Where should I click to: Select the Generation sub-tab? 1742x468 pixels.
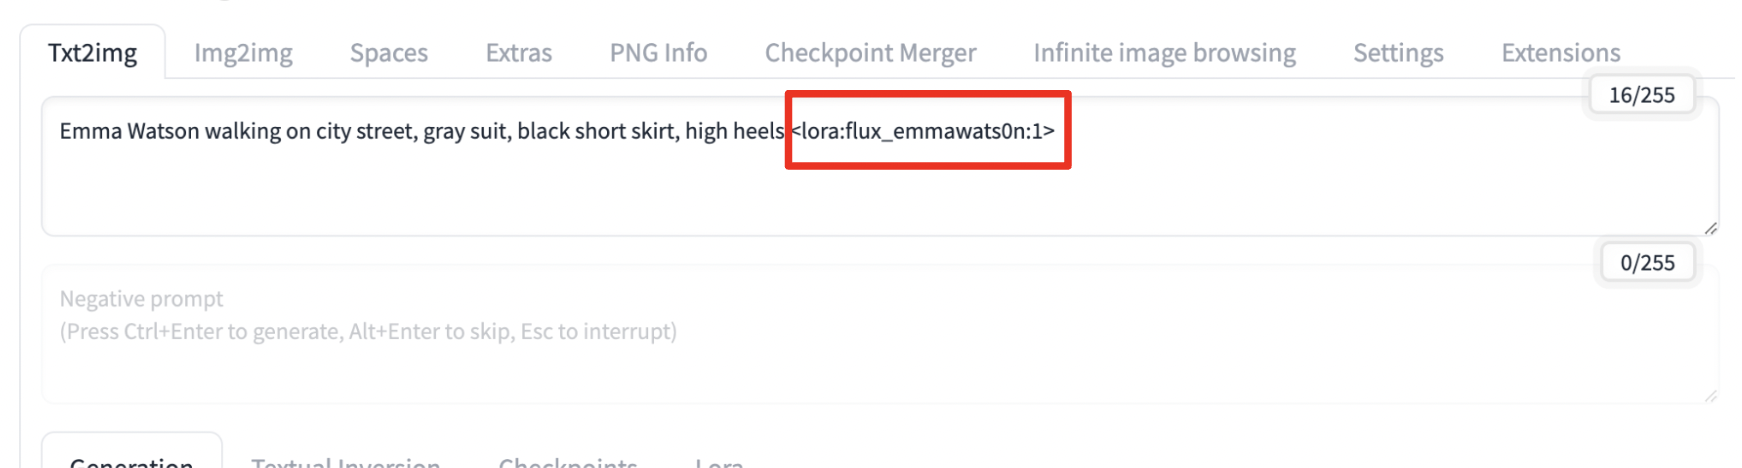131,461
